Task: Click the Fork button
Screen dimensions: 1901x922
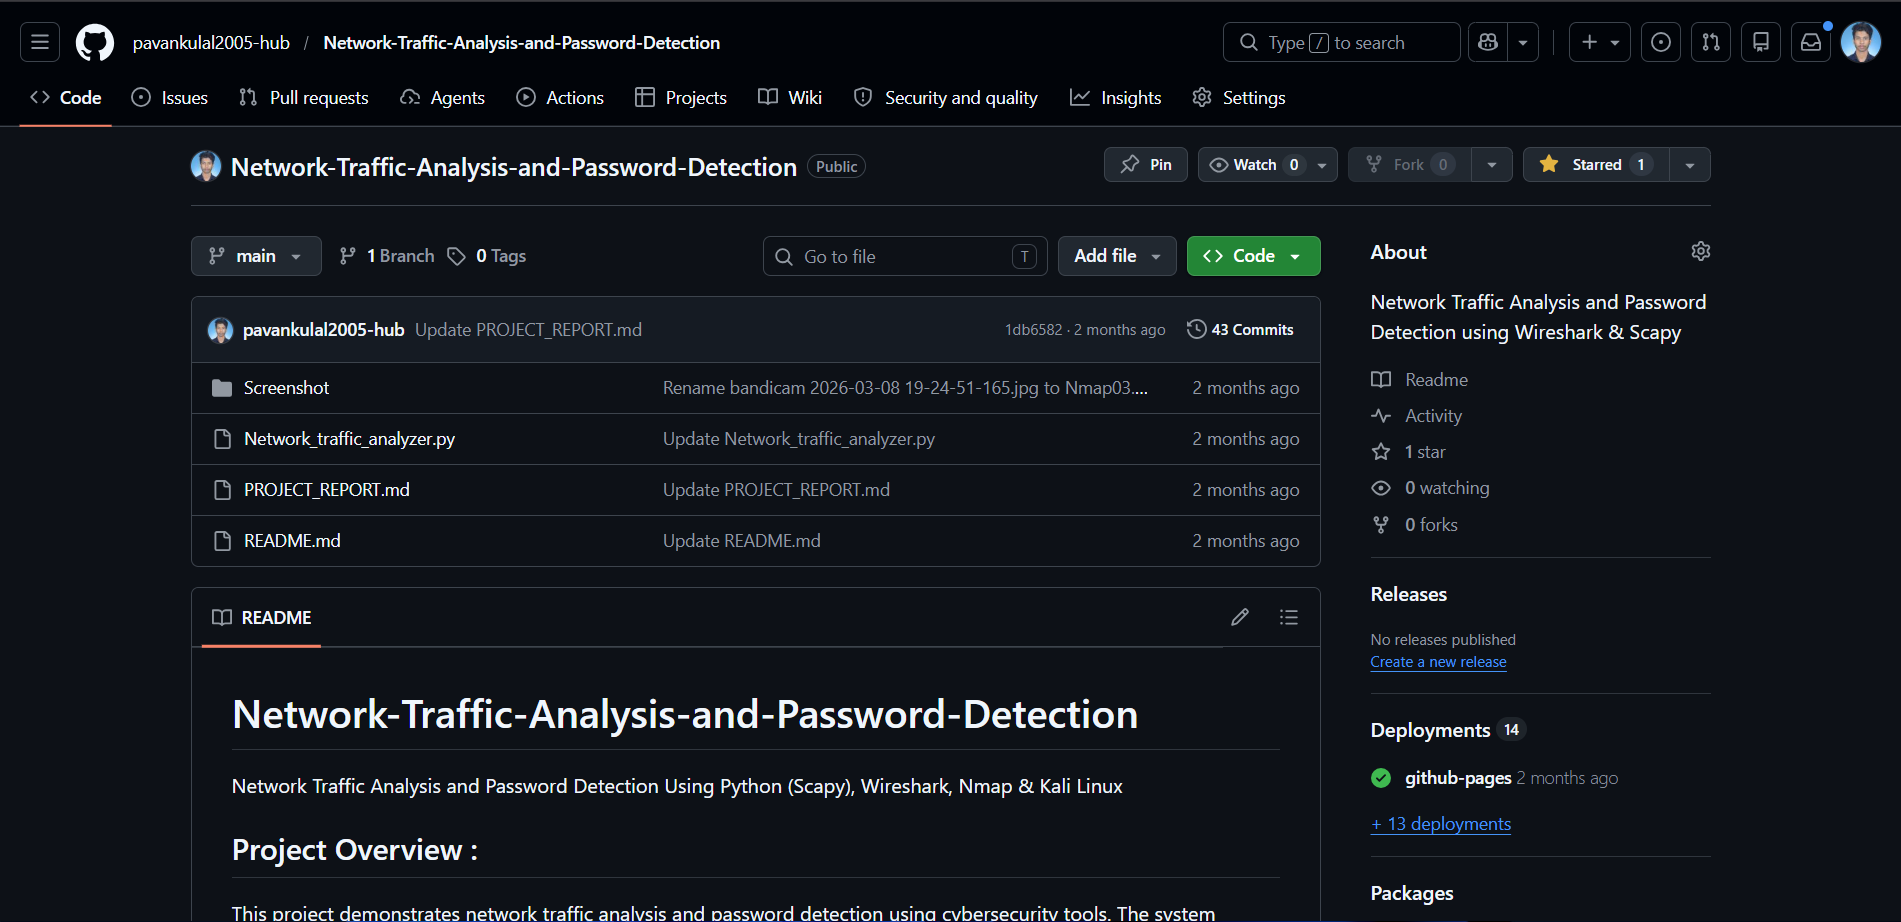Action: click(1409, 165)
